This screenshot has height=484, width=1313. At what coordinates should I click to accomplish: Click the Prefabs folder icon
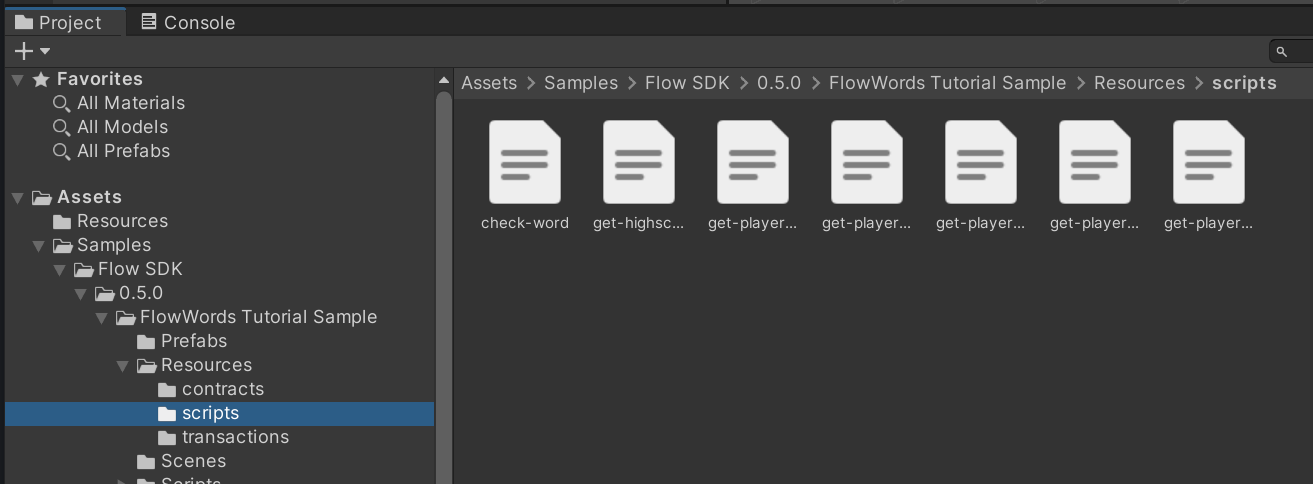[146, 341]
